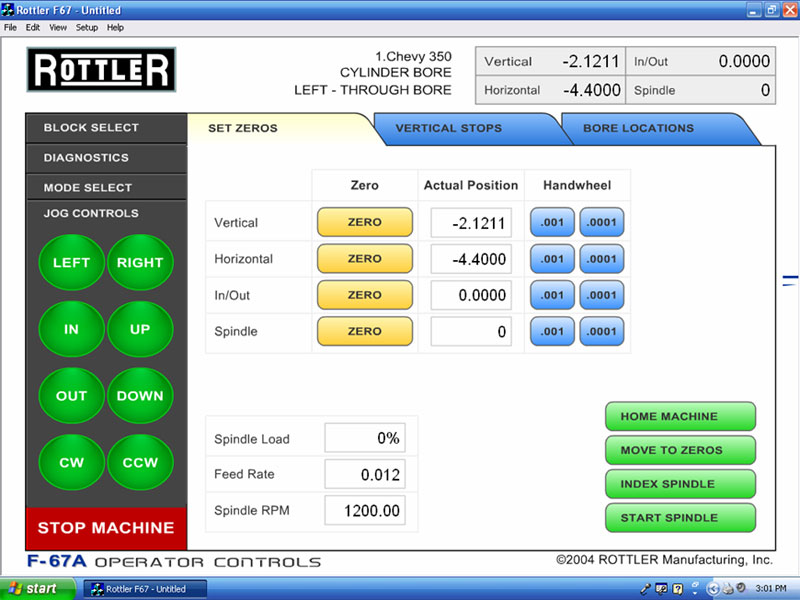800x600 pixels.
Task: Select .001 handwheel increment for Horizontal
Action: coord(552,259)
